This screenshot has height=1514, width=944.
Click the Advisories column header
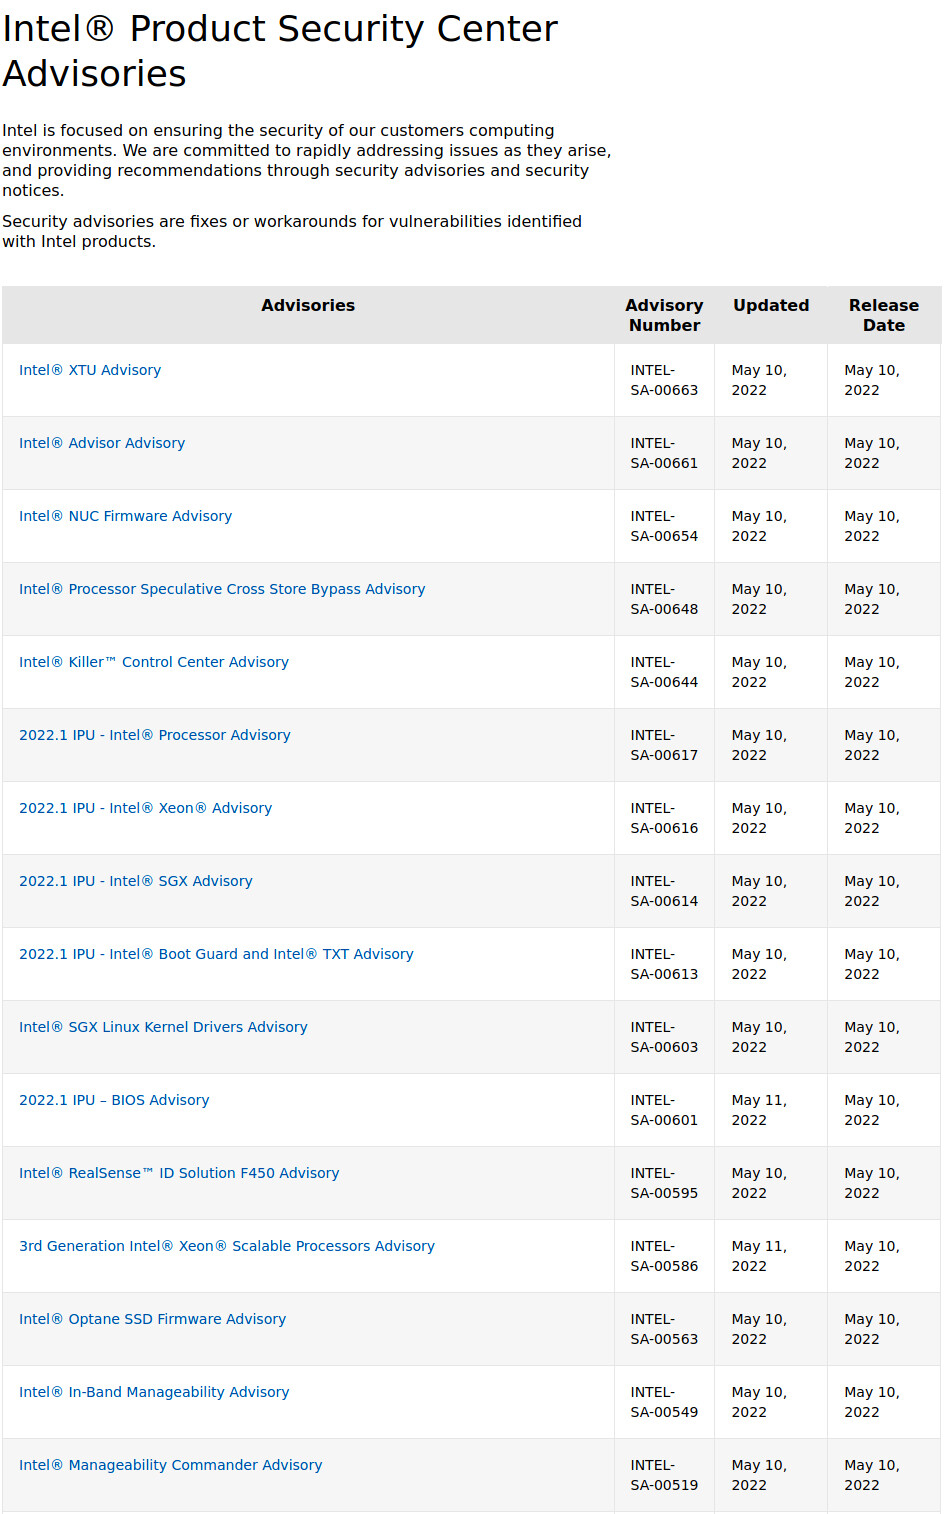pos(308,306)
